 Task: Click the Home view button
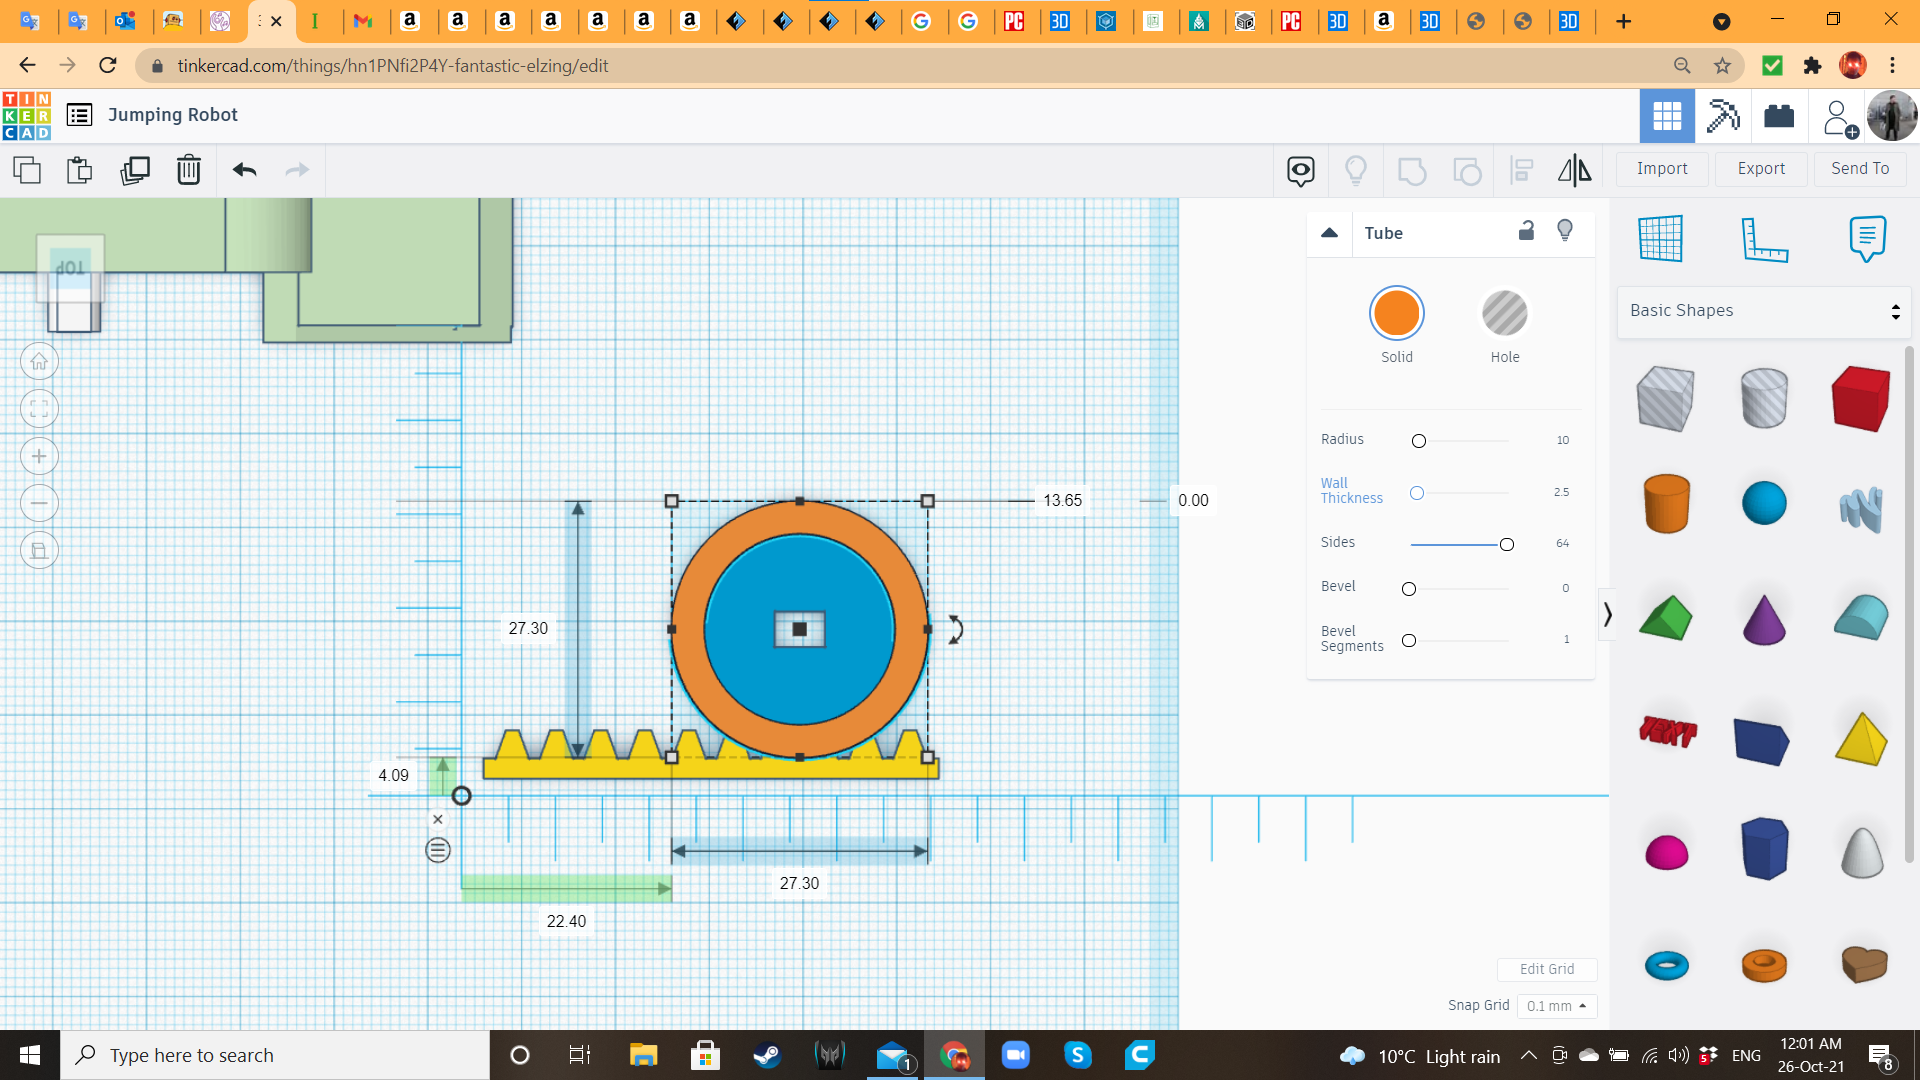[39, 362]
